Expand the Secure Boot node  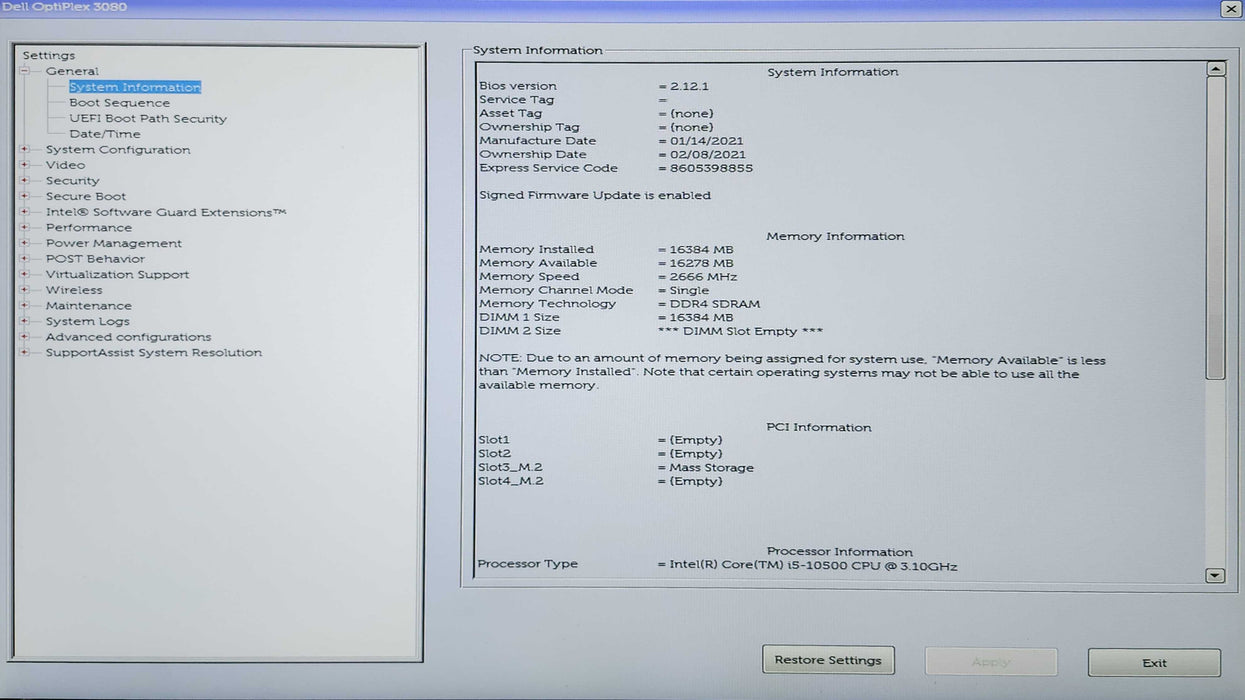pos(25,196)
